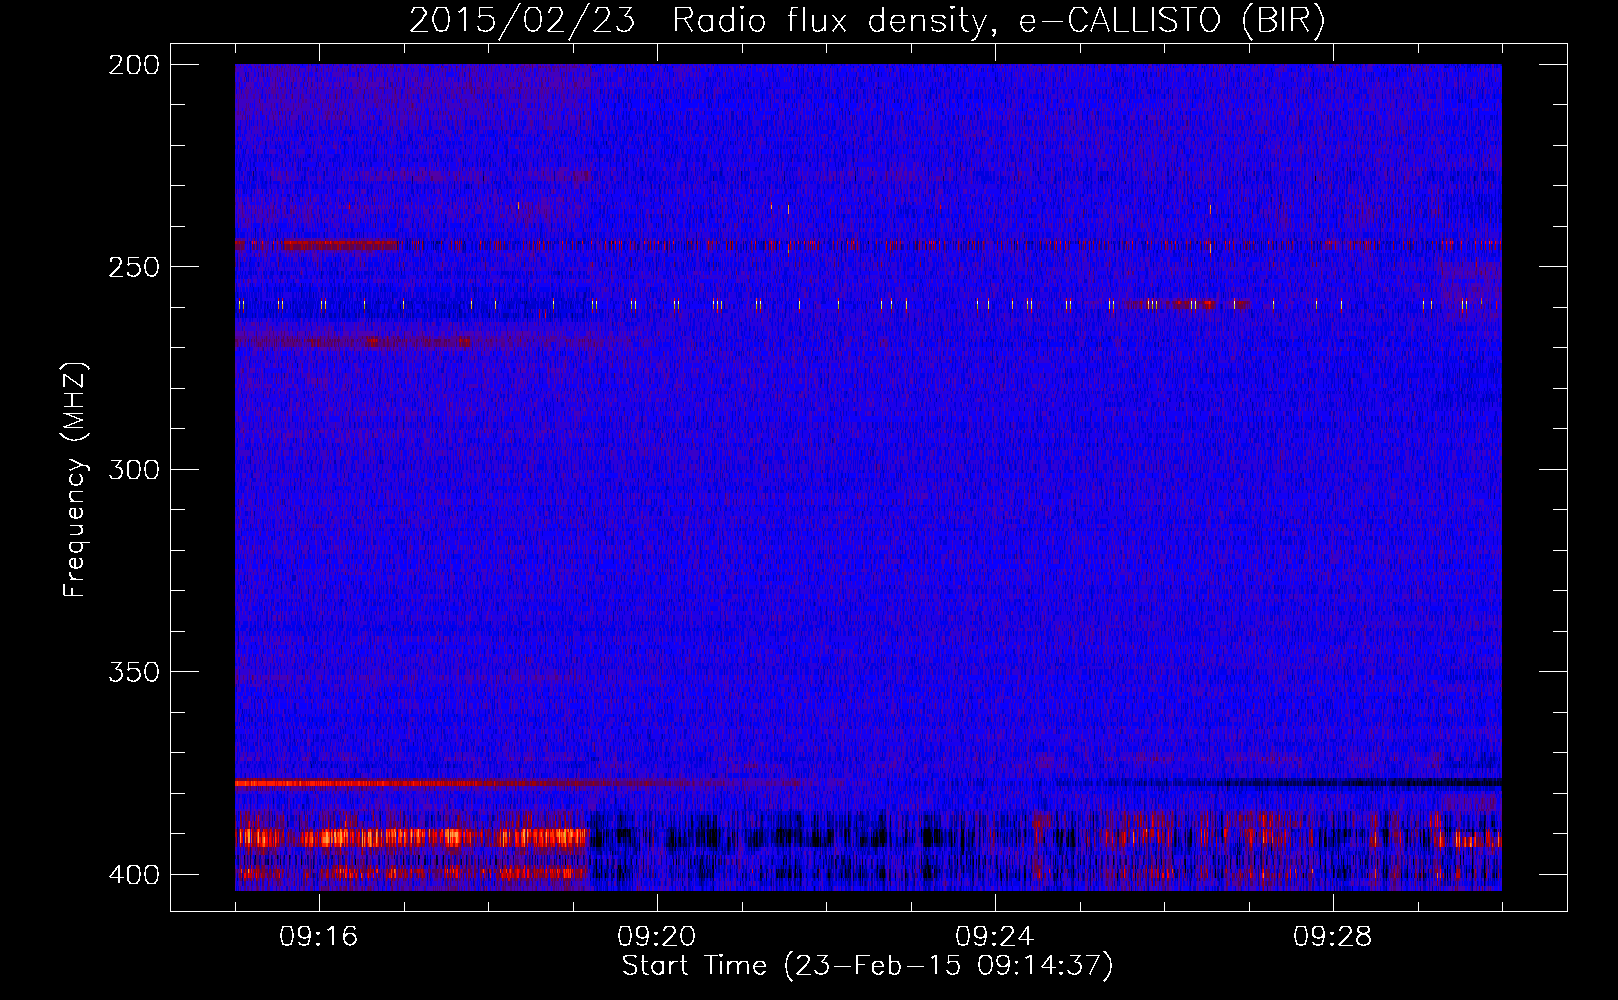1618x1000 pixels.
Task: Click the 09:24 time tick label
Action: pyautogui.click(x=995, y=937)
